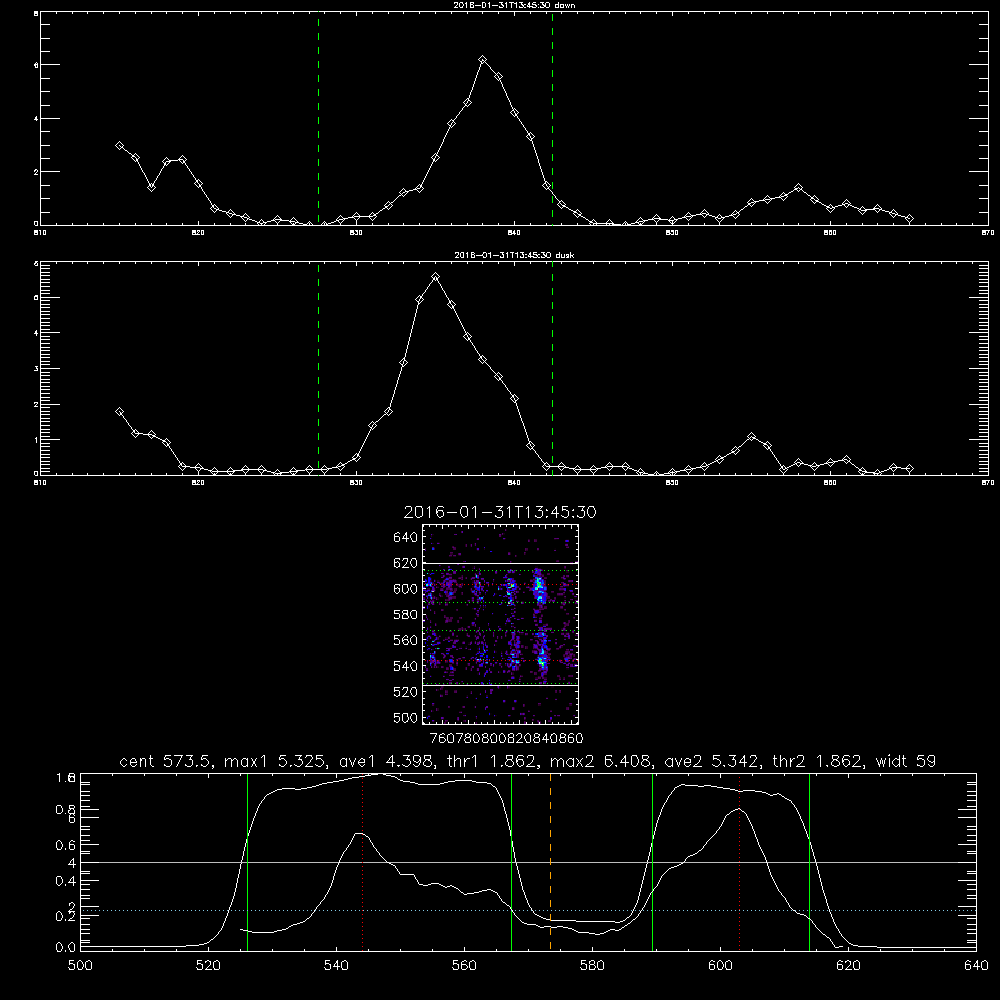Click the '0.6' label on the bottom plot y-axis
The width and height of the screenshot is (1000, 1000).
[x=66, y=845]
